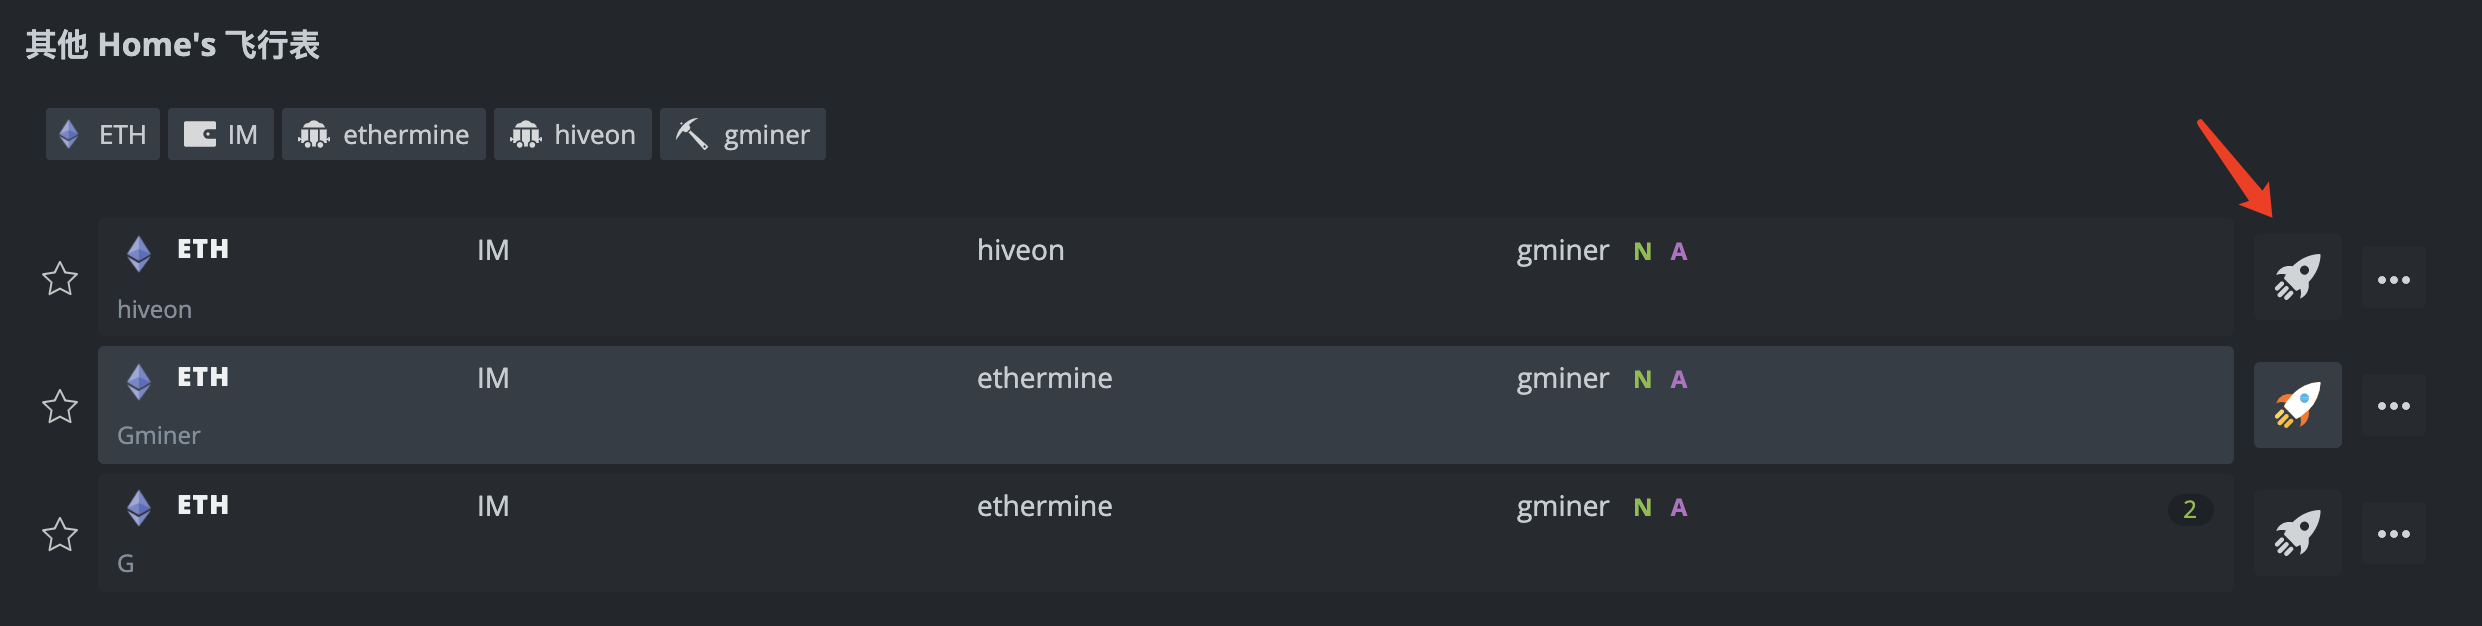This screenshot has height=626, width=2482.
Task: Expand the ellipsis menu for flight sheet G
Action: click(2393, 534)
